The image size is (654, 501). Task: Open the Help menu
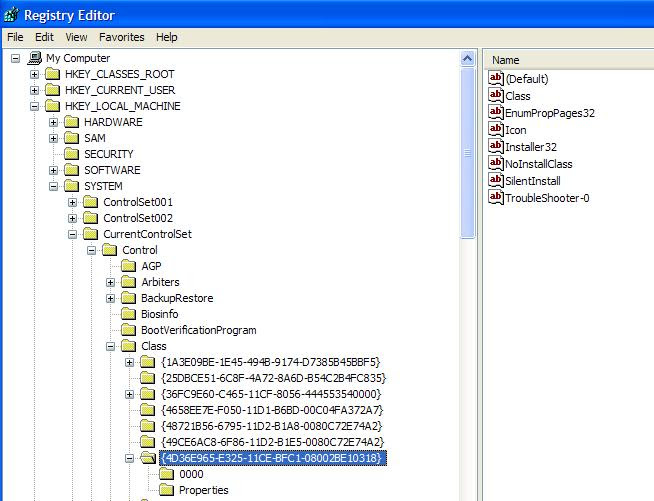coord(166,37)
